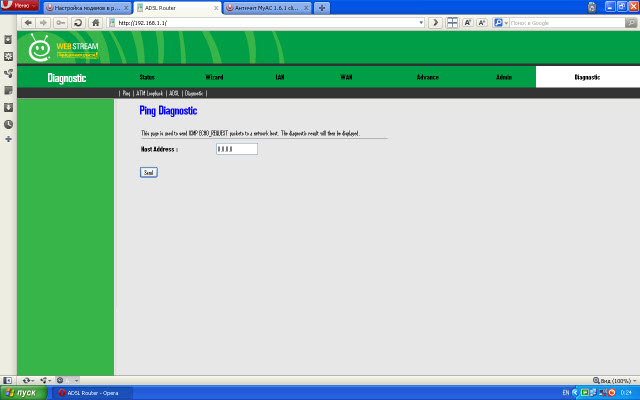Viewport: 640px width, 400px height.
Task: Click the password wand key icon
Action: coord(60,23)
